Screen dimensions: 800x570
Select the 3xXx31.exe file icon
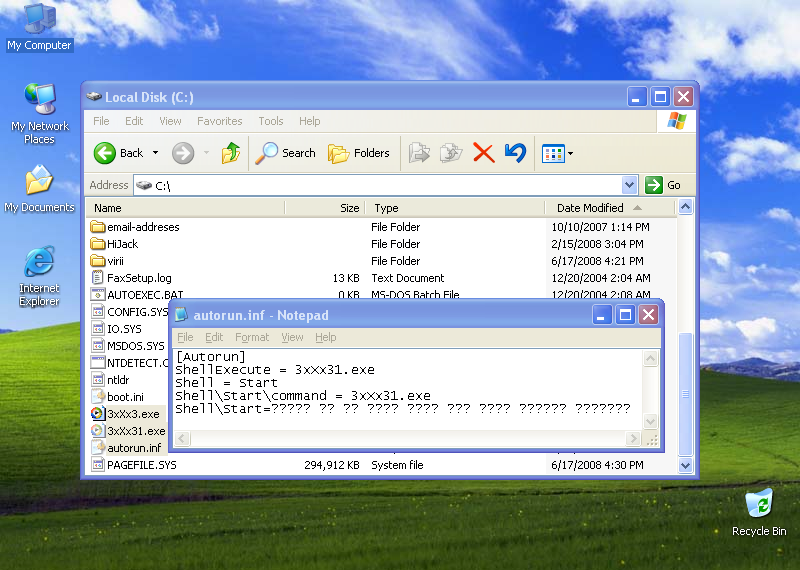[x=97, y=431]
